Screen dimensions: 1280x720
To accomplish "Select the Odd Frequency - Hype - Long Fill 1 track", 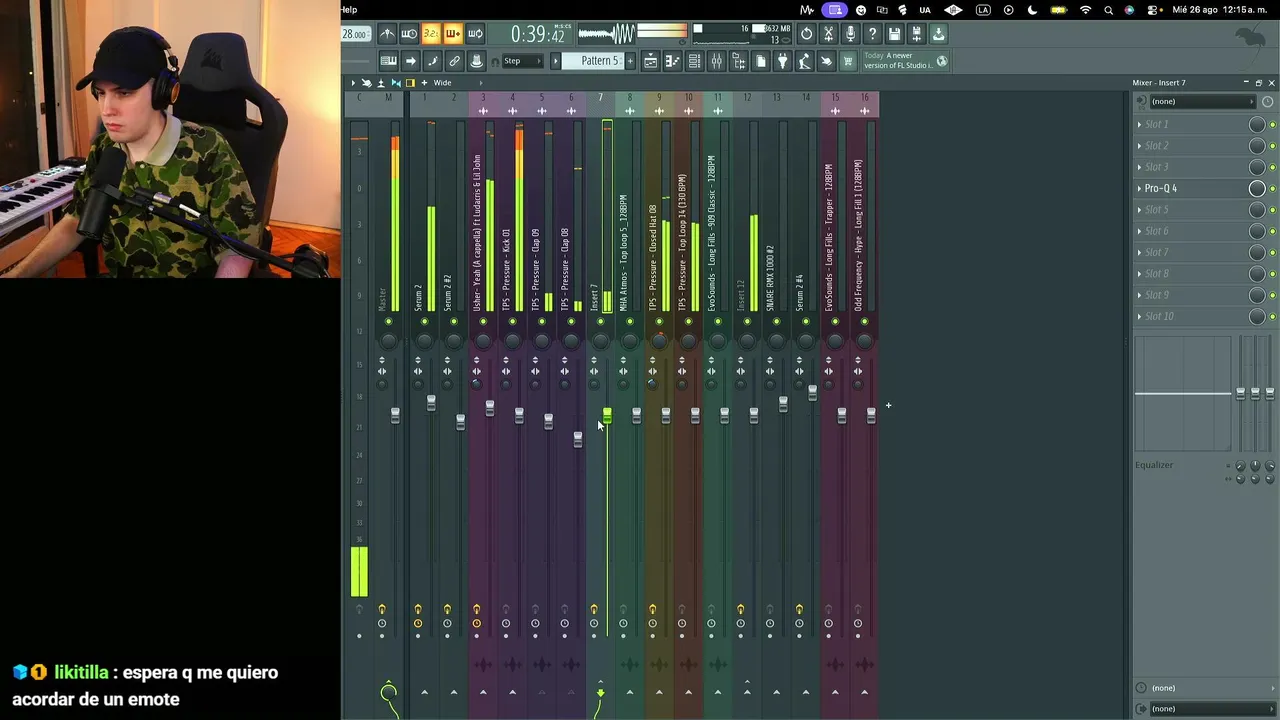I will coord(859,235).
